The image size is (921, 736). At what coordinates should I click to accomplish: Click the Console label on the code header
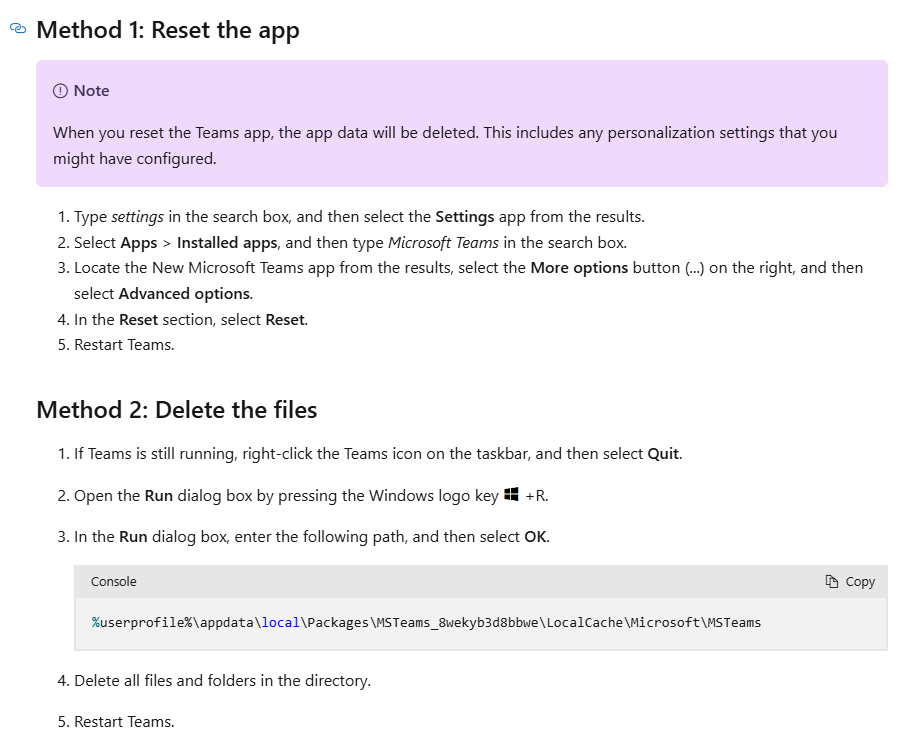coord(114,582)
